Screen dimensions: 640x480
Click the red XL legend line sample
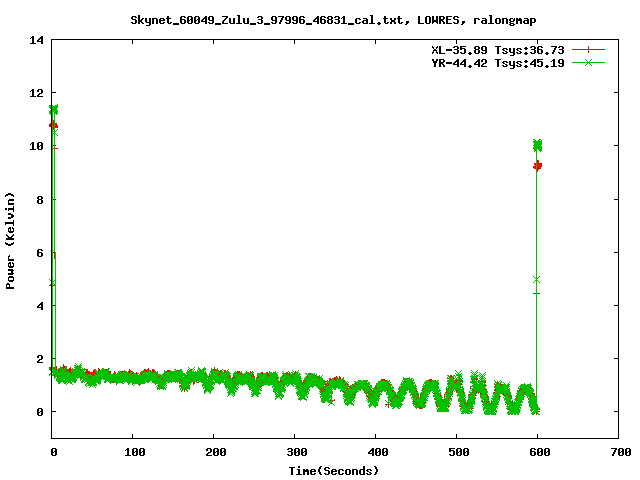coord(588,50)
